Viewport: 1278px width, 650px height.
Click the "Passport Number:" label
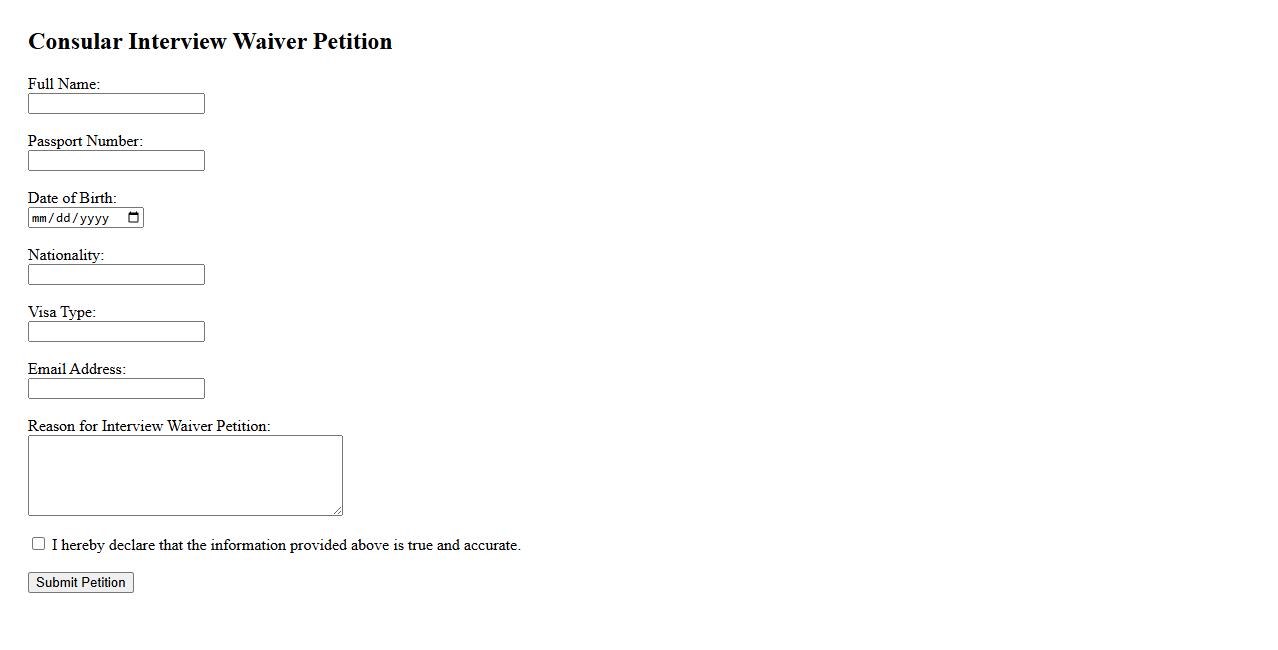tap(85, 142)
